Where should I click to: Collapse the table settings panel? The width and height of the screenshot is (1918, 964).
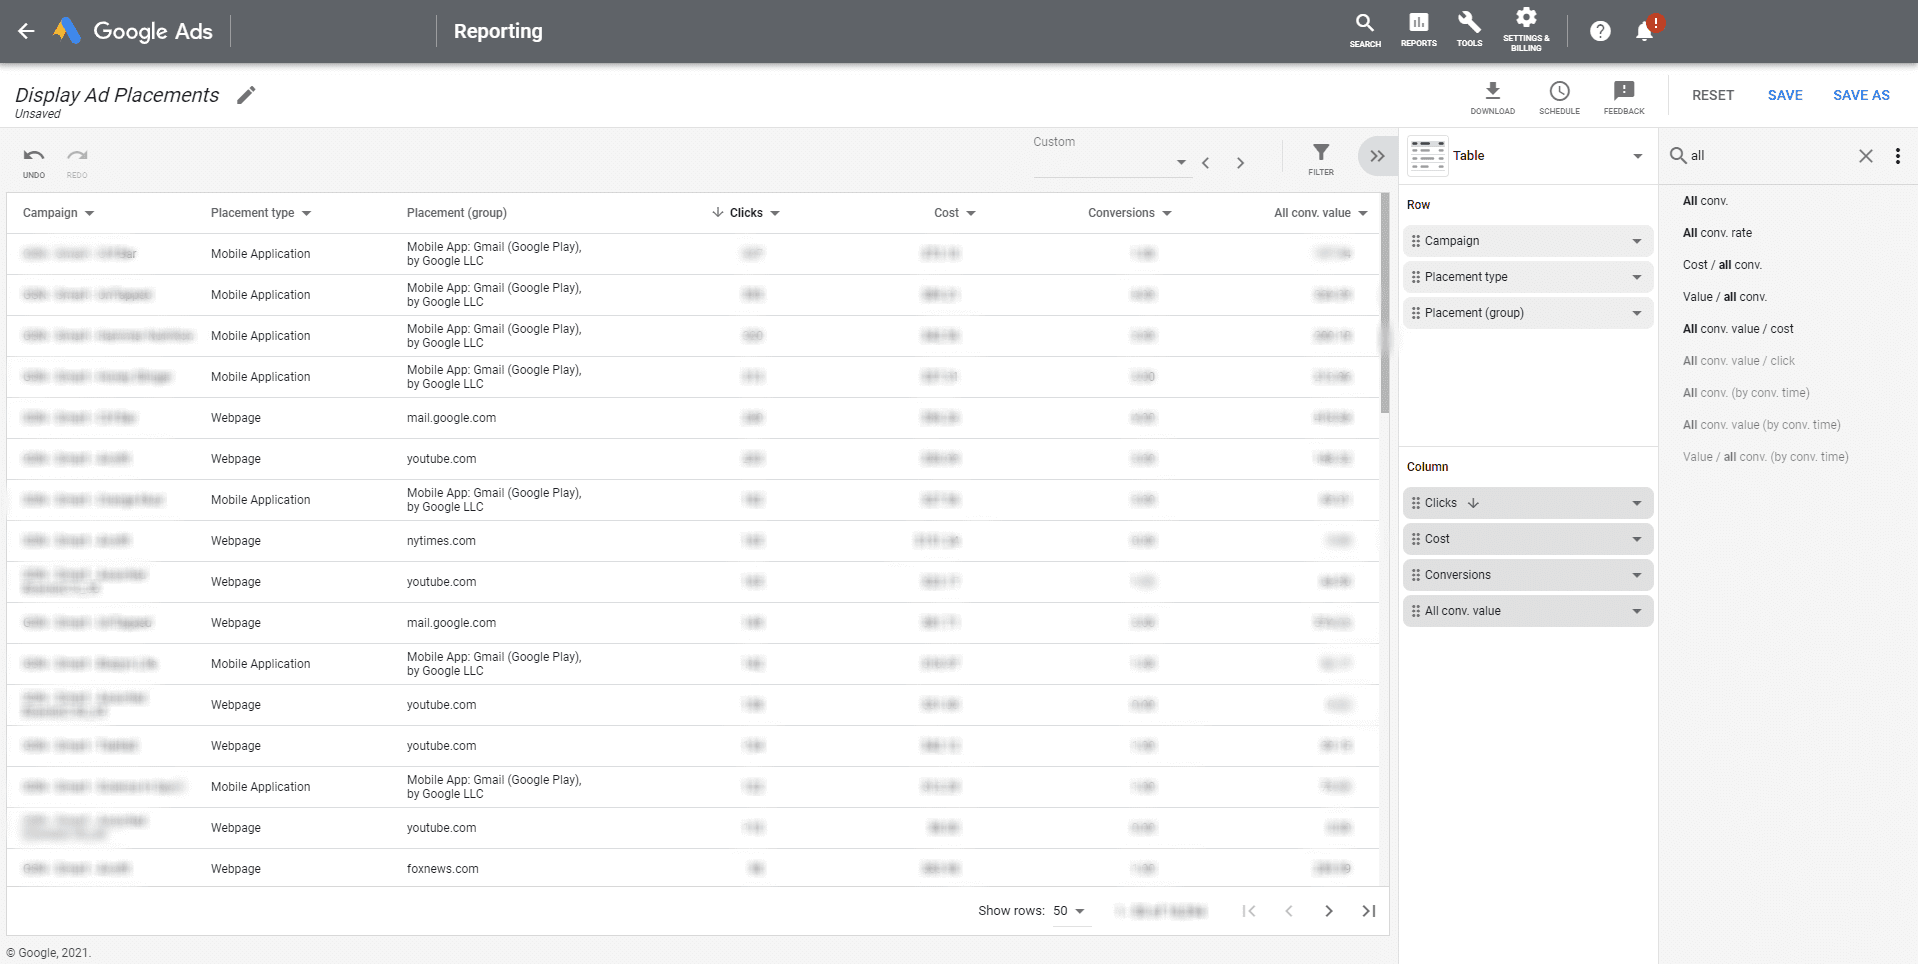(1377, 156)
